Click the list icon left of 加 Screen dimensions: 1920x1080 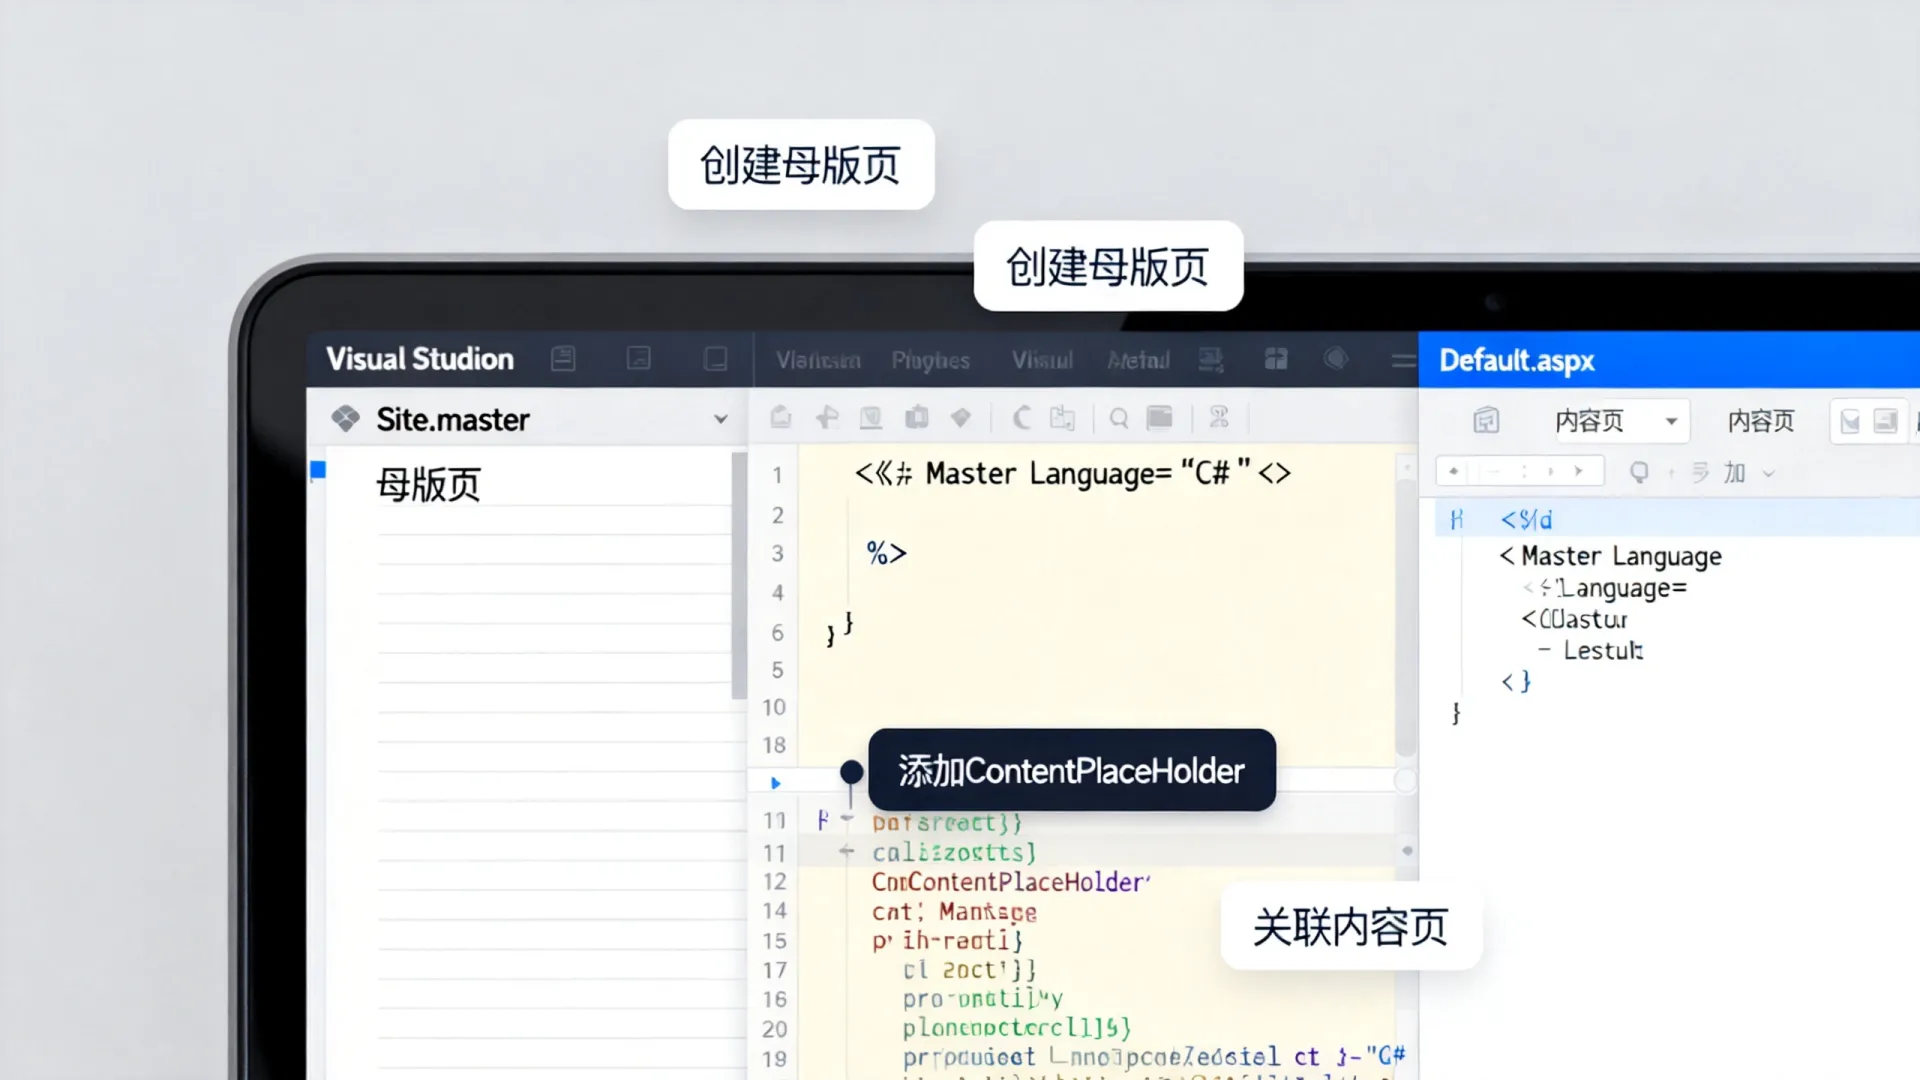click(x=1700, y=472)
